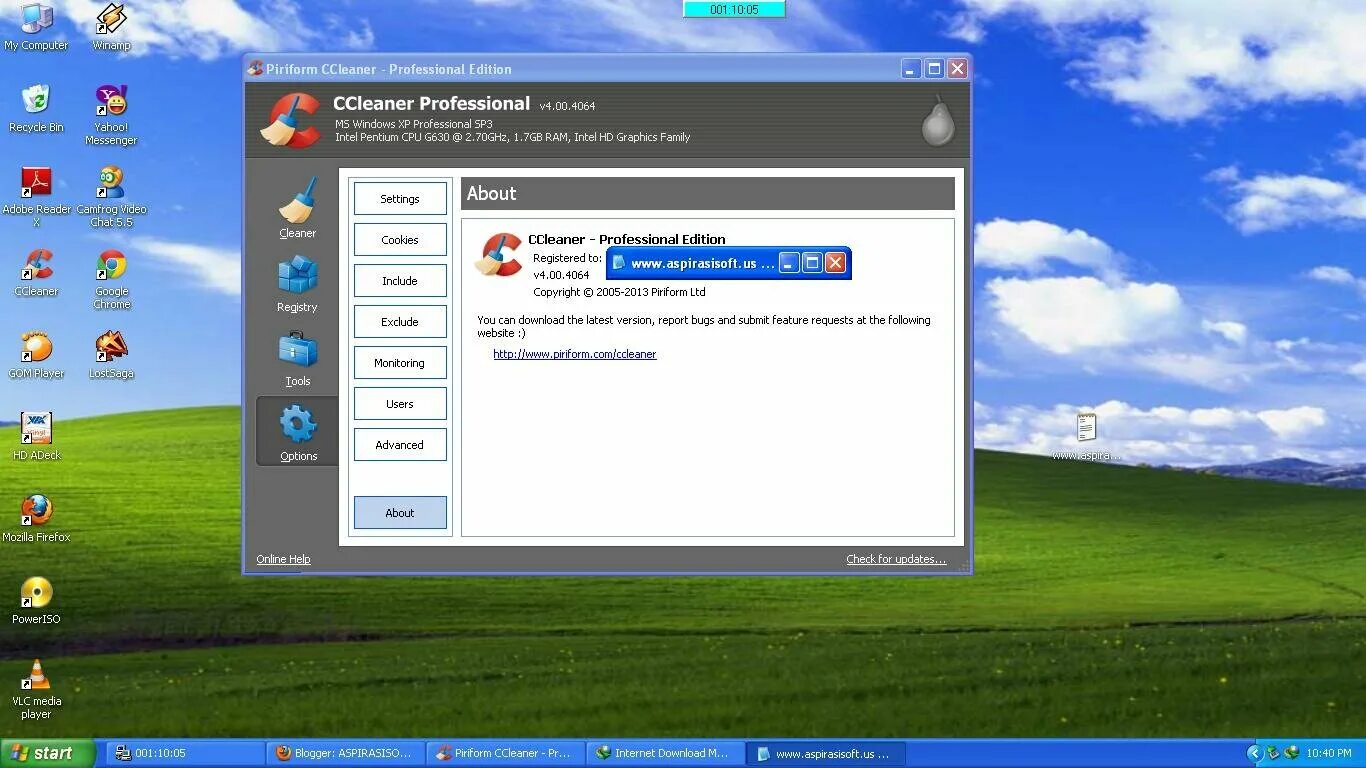Switch to 001:10:05 taskbar item
Image resolution: width=1366 pixels, height=768 pixels.
tap(185, 753)
